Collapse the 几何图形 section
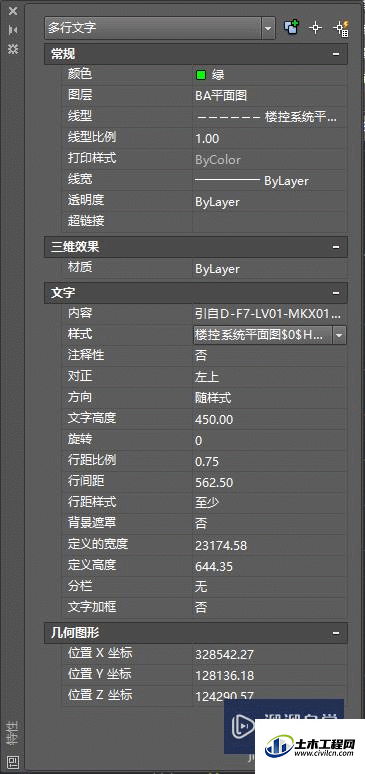The image size is (365, 774). click(x=336, y=632)
